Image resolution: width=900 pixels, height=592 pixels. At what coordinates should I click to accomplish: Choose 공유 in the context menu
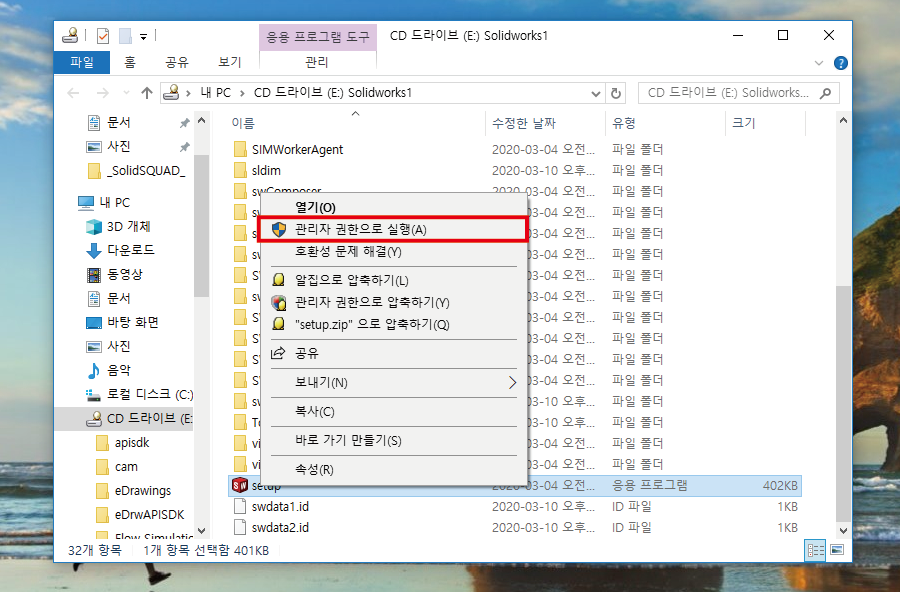[x=307, y=353]
